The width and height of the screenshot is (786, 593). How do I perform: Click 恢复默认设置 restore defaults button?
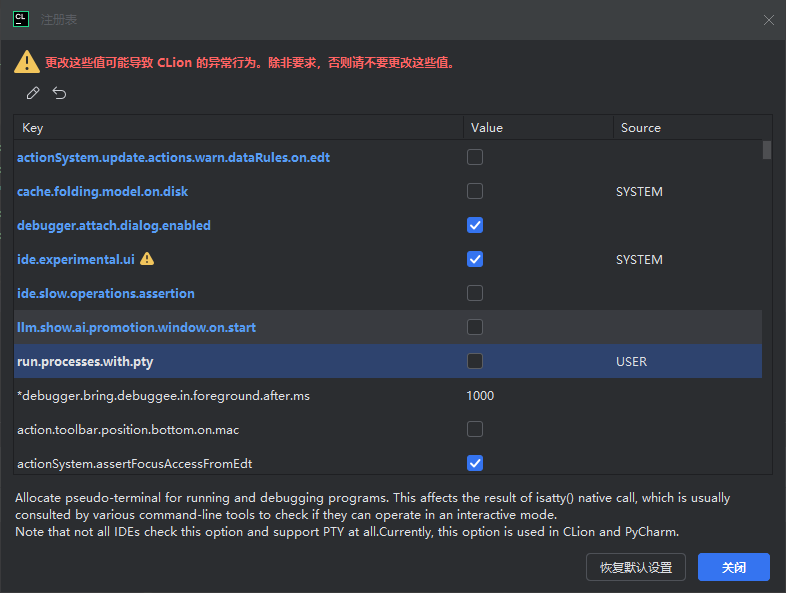pos(636,567)
